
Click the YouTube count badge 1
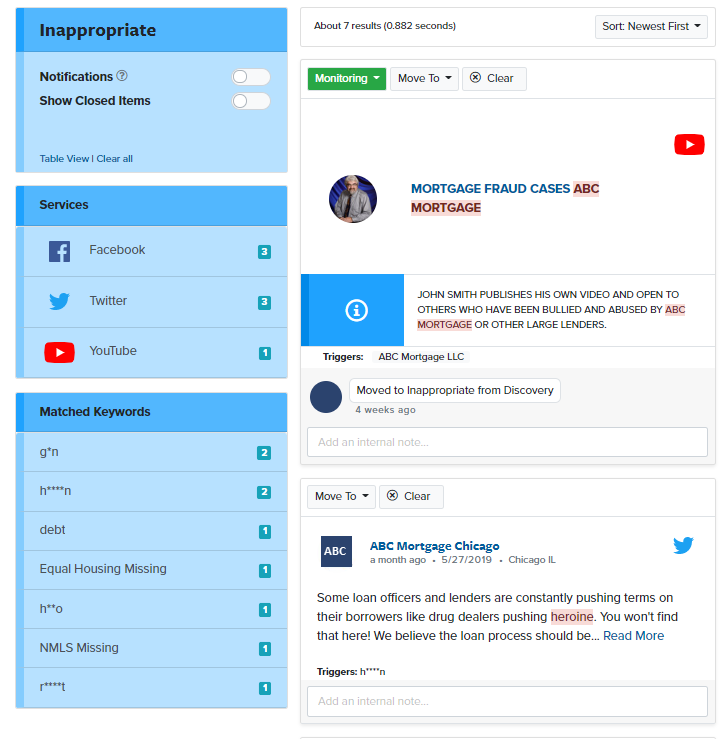[265, 353]
